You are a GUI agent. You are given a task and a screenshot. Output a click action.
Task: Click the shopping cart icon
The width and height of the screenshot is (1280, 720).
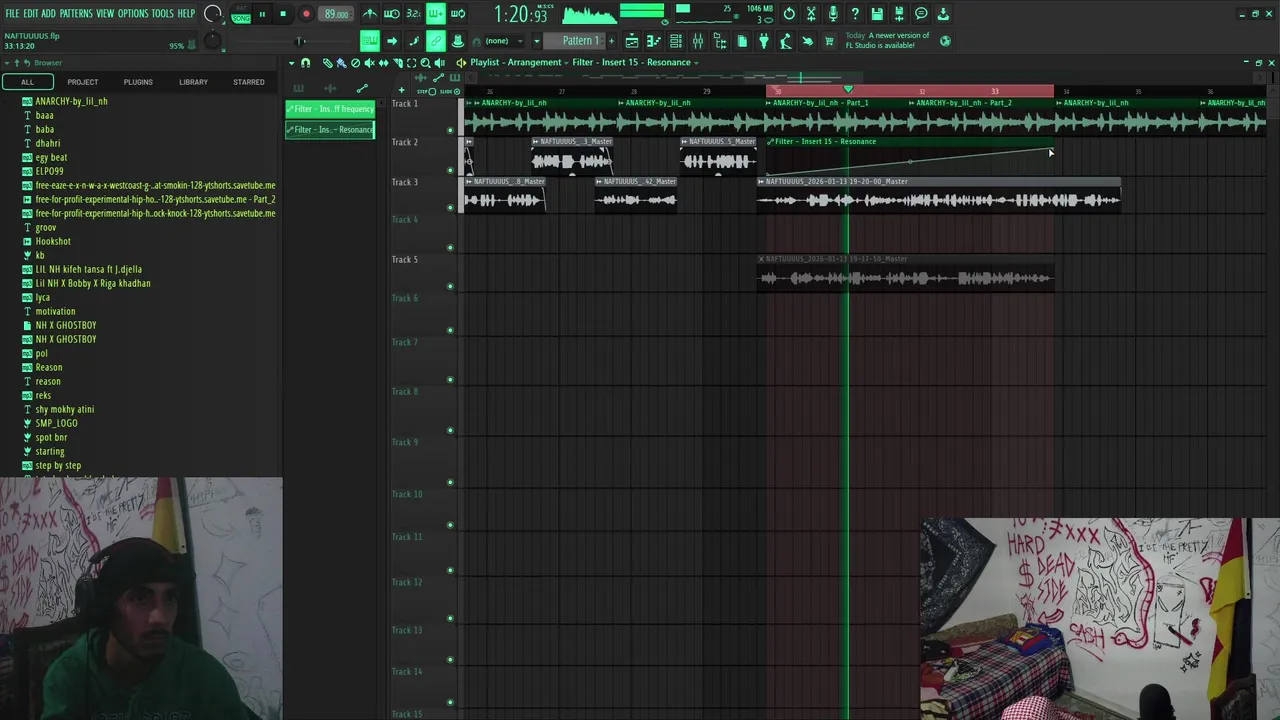point(829,41)
